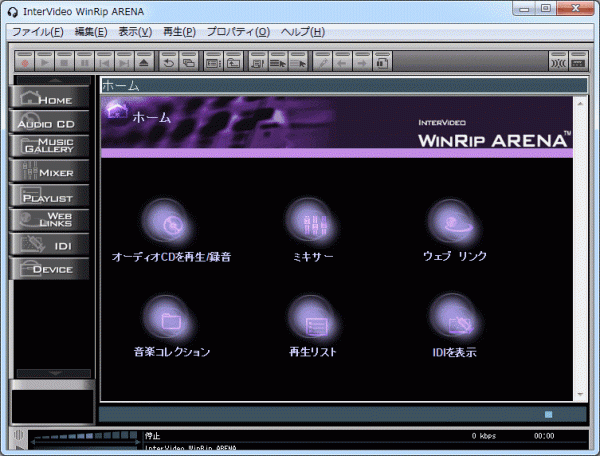Image resolution: width=600 pixels, height=456 pixels.
Task: Open Audio CD sidebar section
Action: tap(50, 122)
